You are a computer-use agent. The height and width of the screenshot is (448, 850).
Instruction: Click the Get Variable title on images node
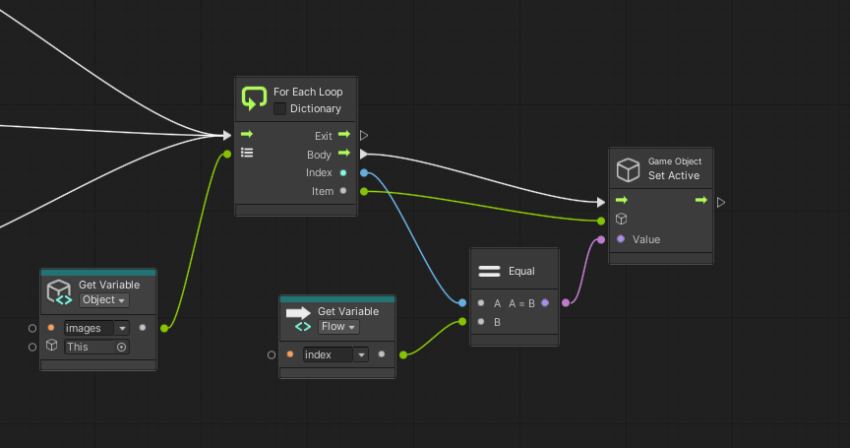109,285
